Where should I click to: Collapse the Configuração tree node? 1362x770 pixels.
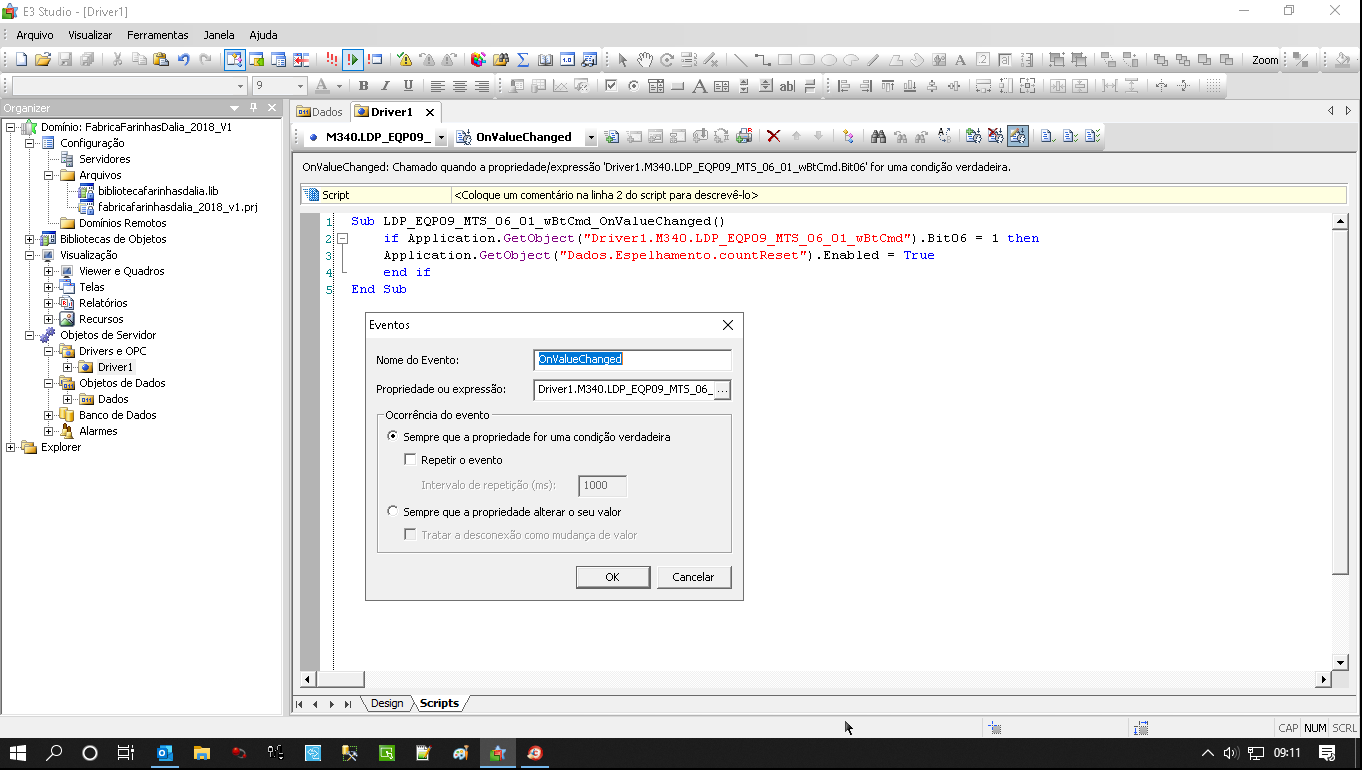(30, 143)
